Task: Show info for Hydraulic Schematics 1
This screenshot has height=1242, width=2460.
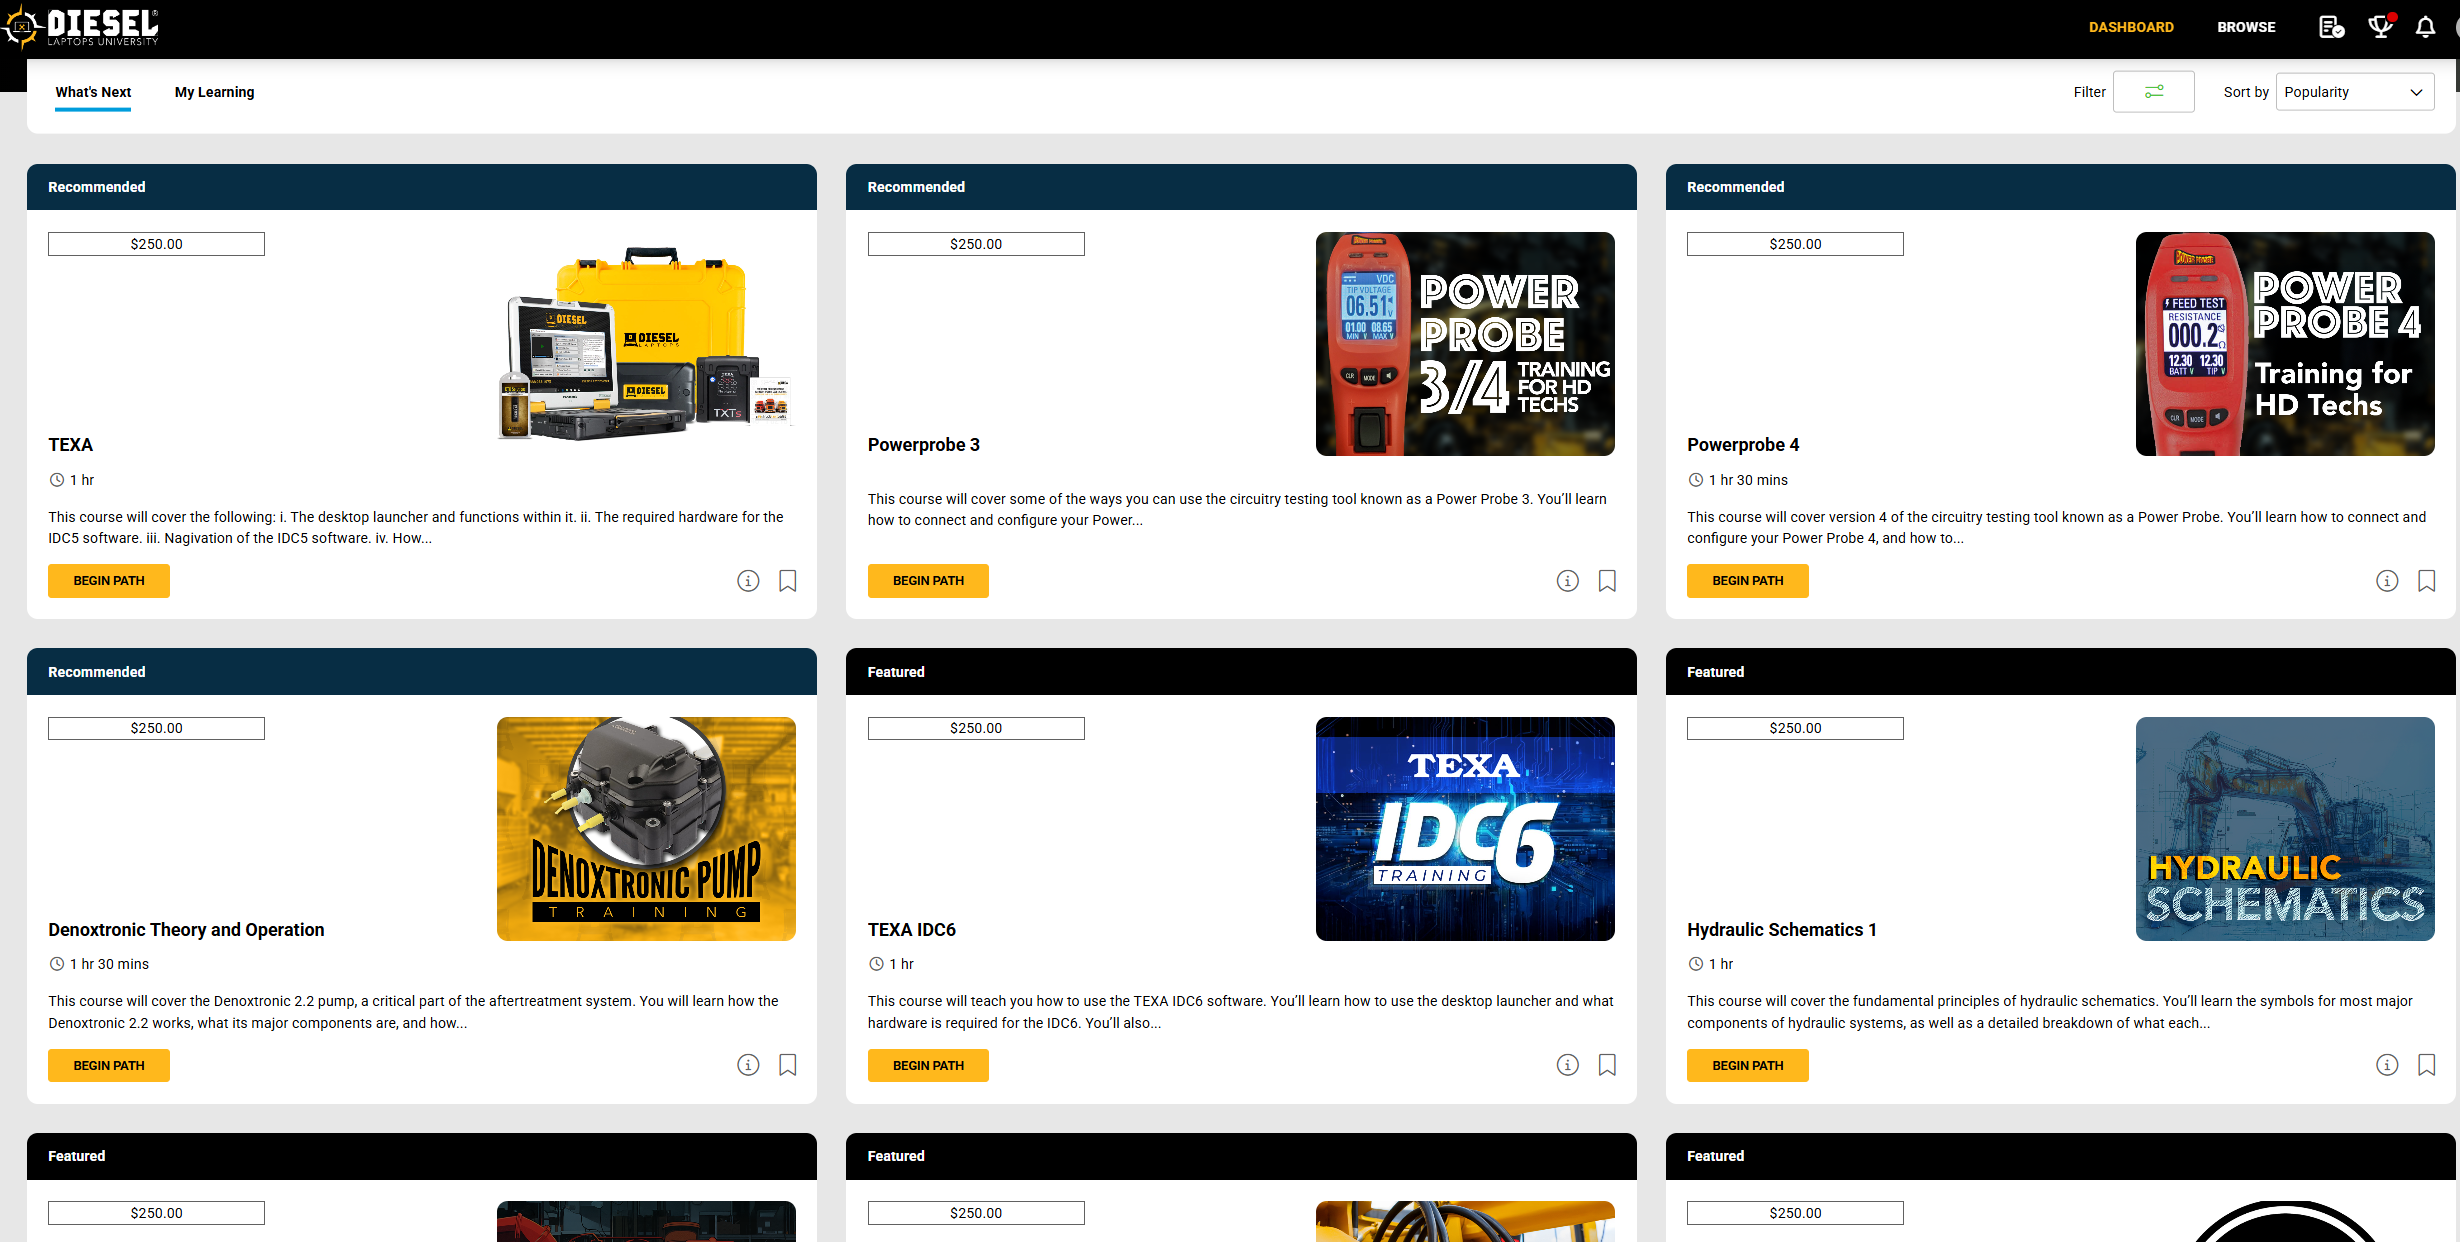Action: tap(2387, 1065)
